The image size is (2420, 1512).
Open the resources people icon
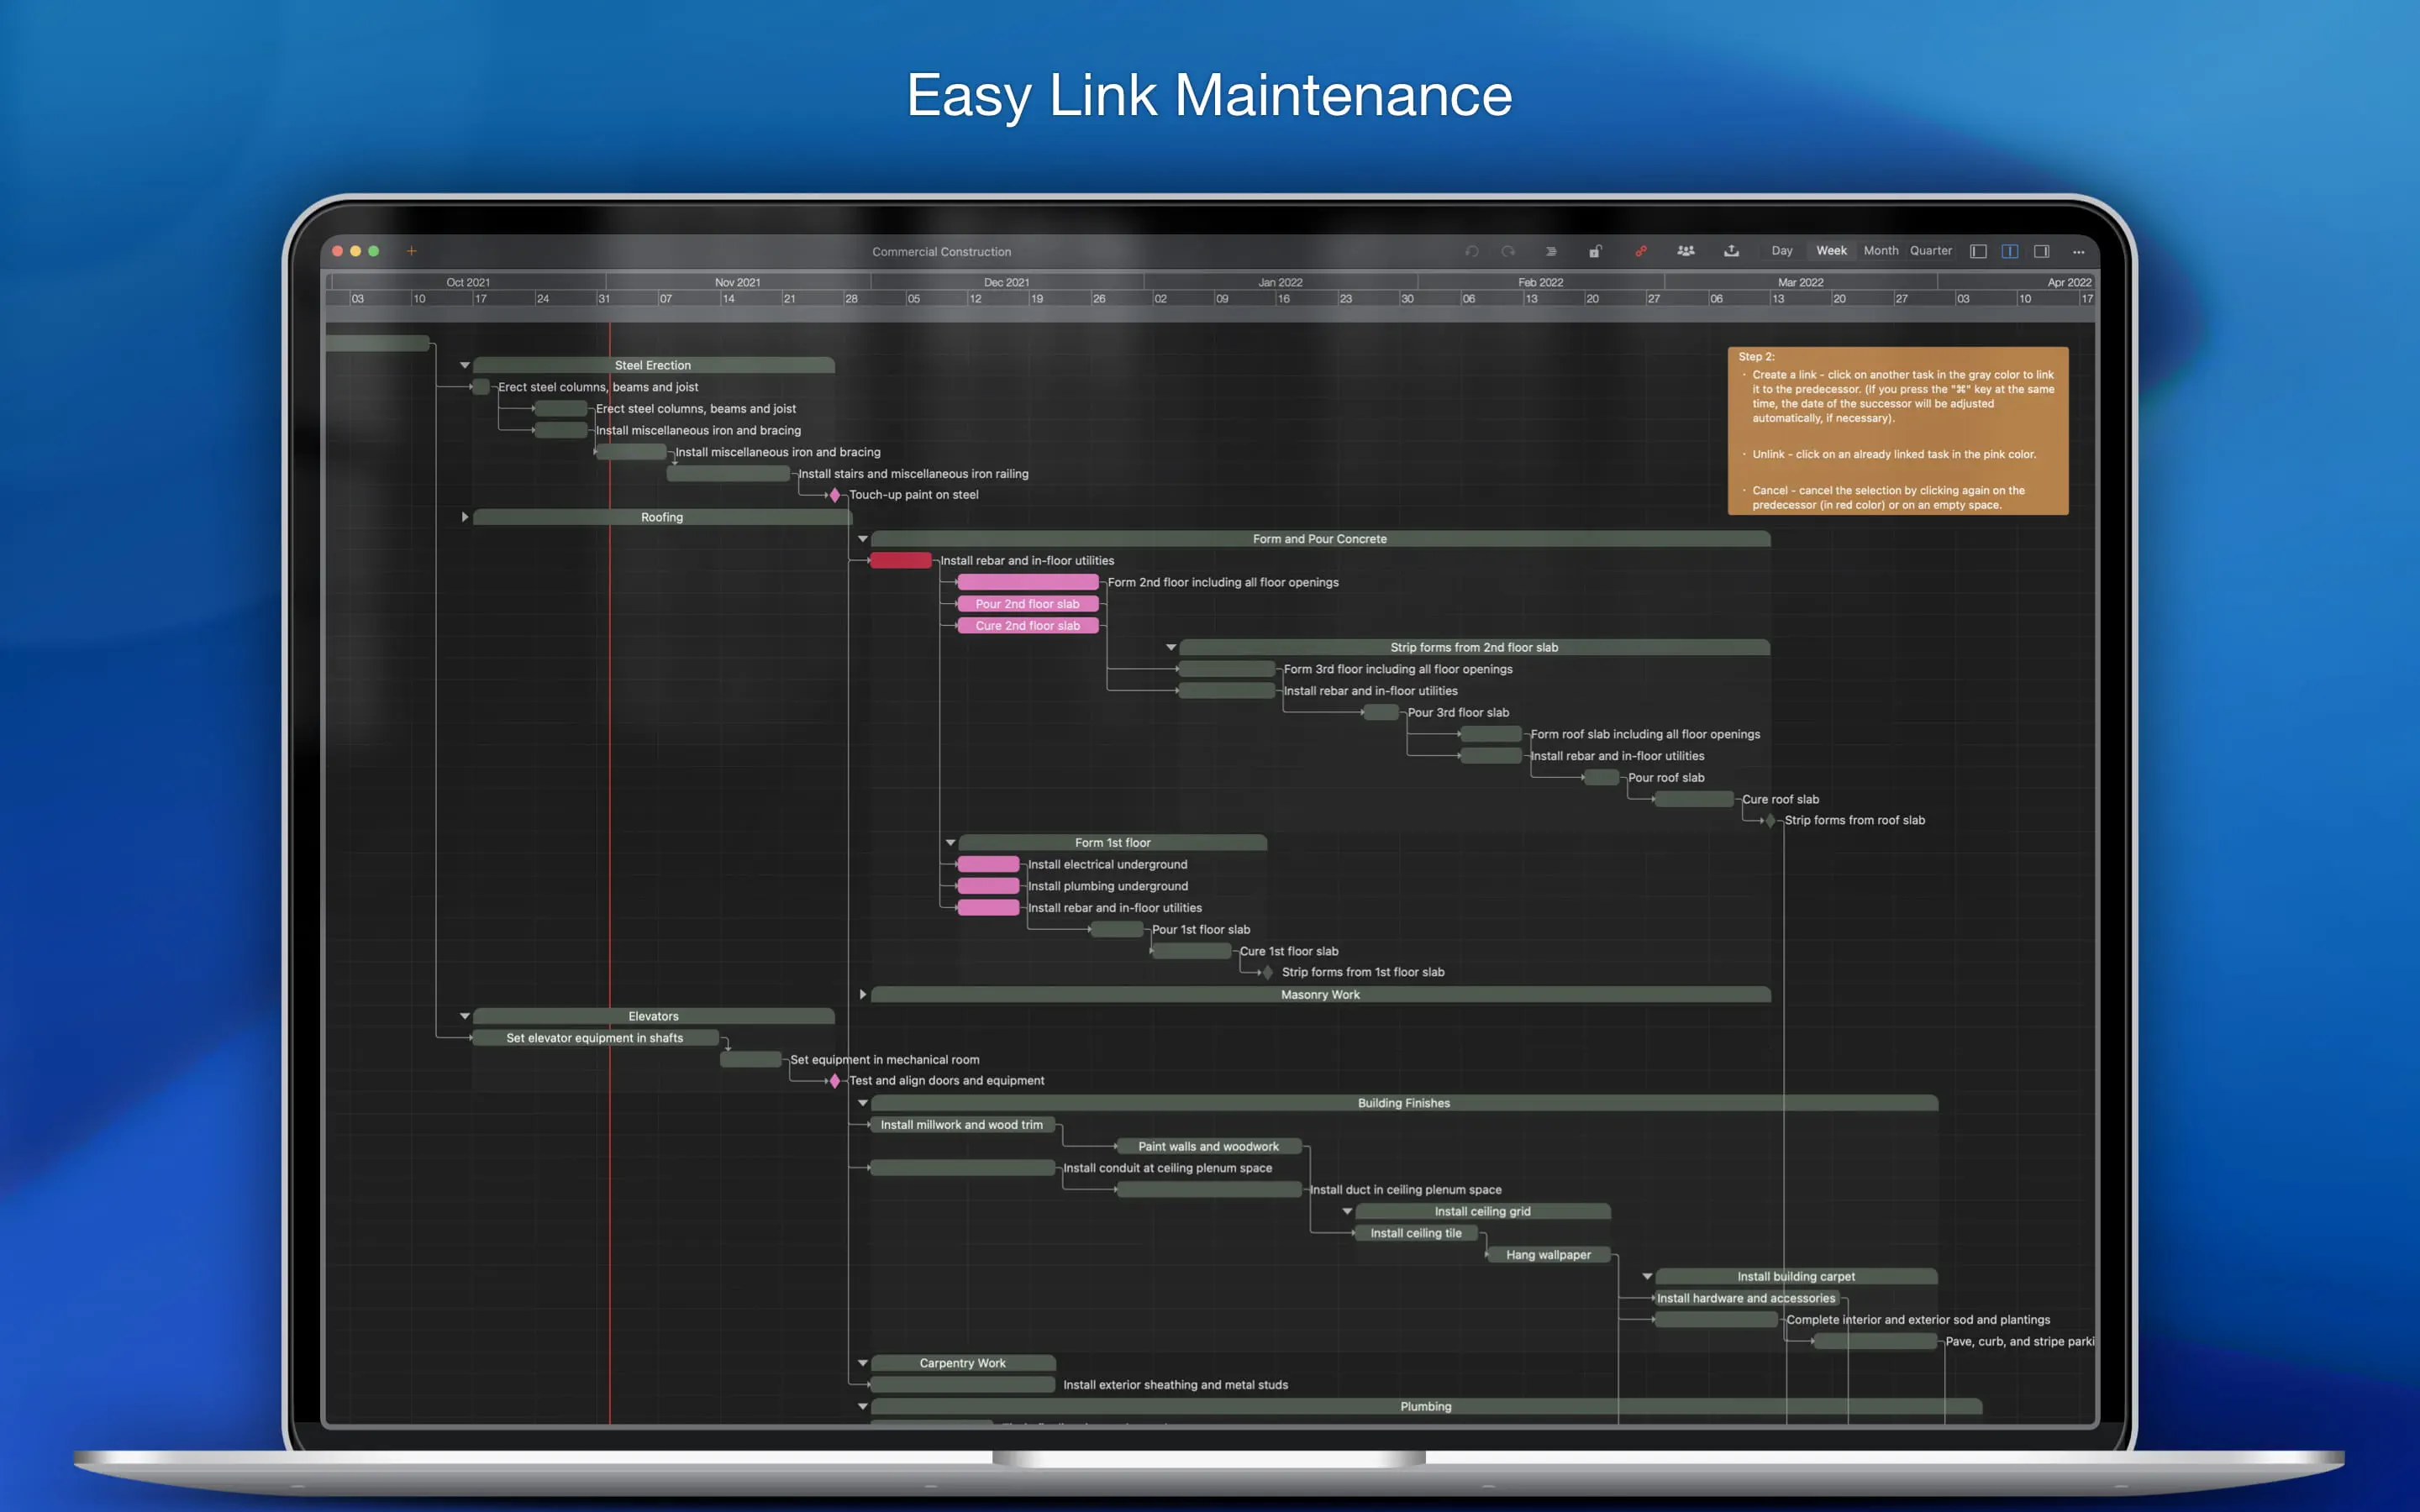(1686, 251)
